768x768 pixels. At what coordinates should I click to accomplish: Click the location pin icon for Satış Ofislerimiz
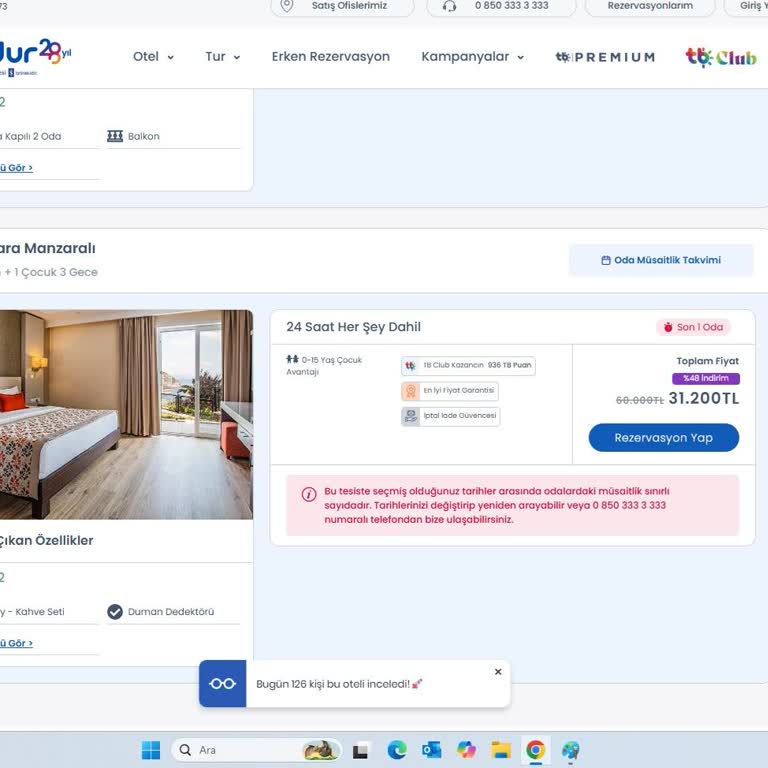pyautogui.click(x=287, y=6)
